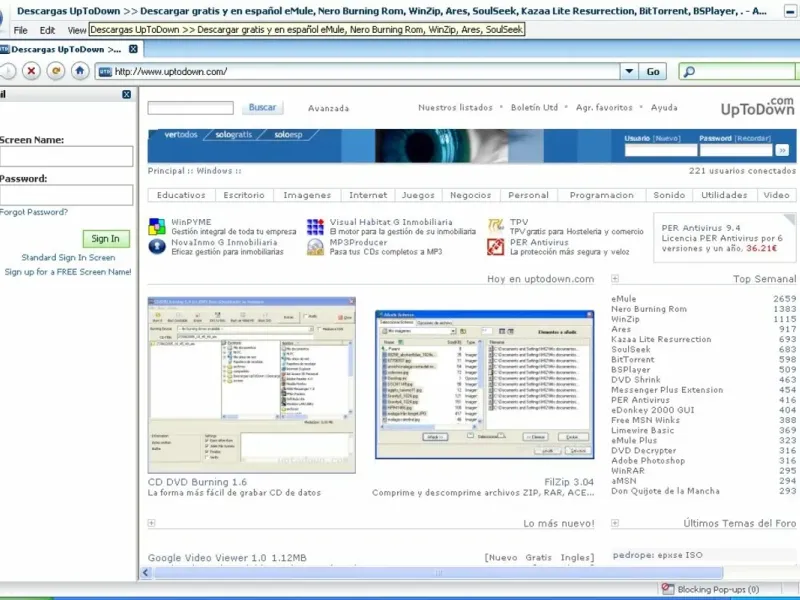Click the Buscar search button

tap(262, 108)
